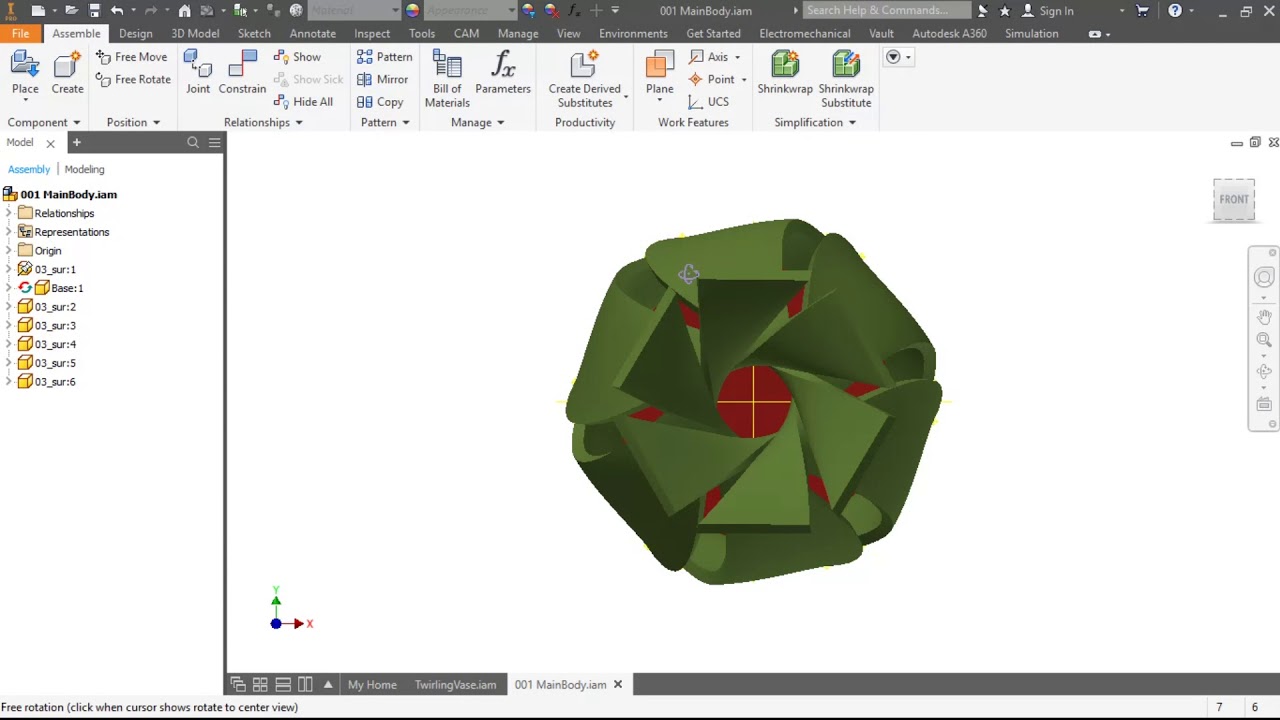Expand the Origin folder node

pos(9,251)
